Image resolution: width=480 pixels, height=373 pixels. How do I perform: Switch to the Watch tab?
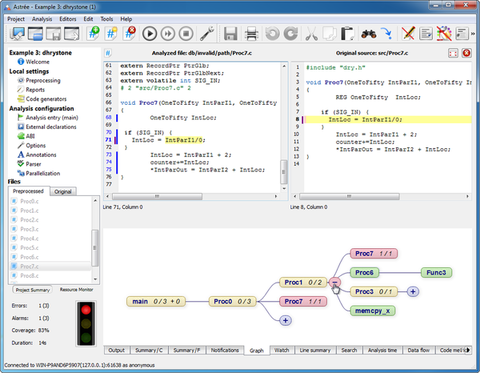tap(281, 350)
